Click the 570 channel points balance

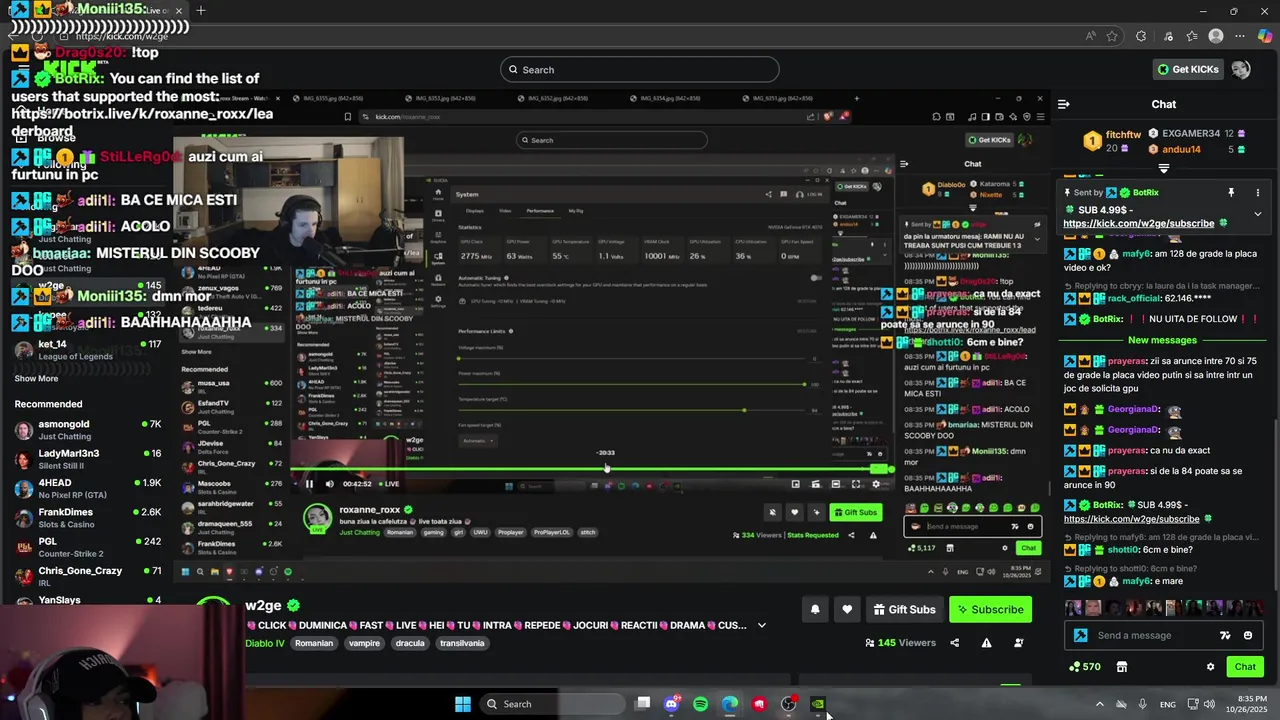click(1084, 667)
